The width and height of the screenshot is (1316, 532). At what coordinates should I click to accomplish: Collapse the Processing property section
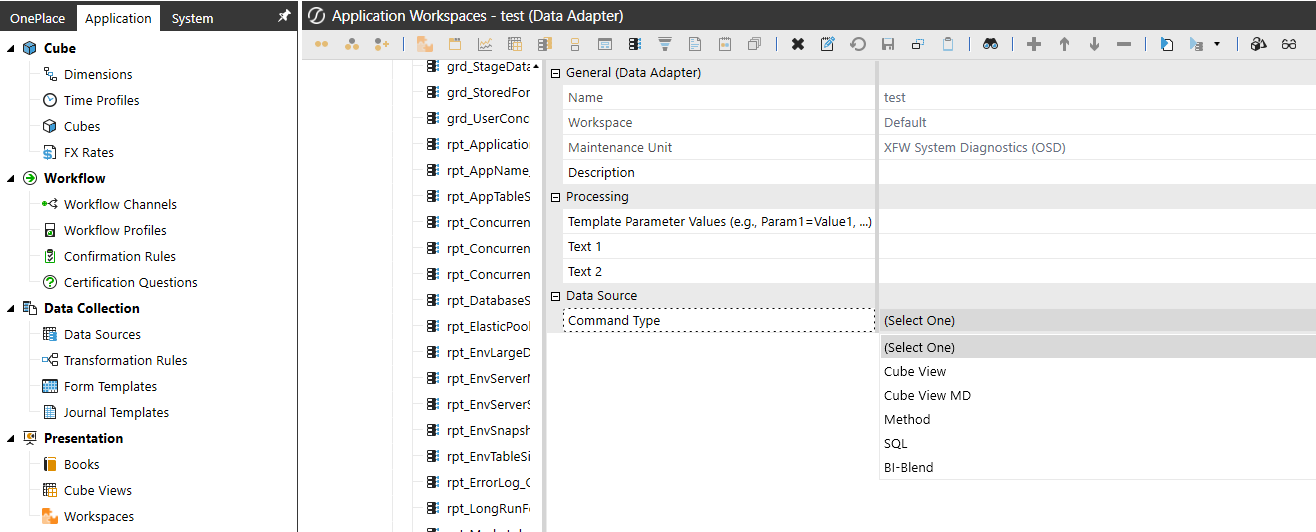(x=556, y=197)
